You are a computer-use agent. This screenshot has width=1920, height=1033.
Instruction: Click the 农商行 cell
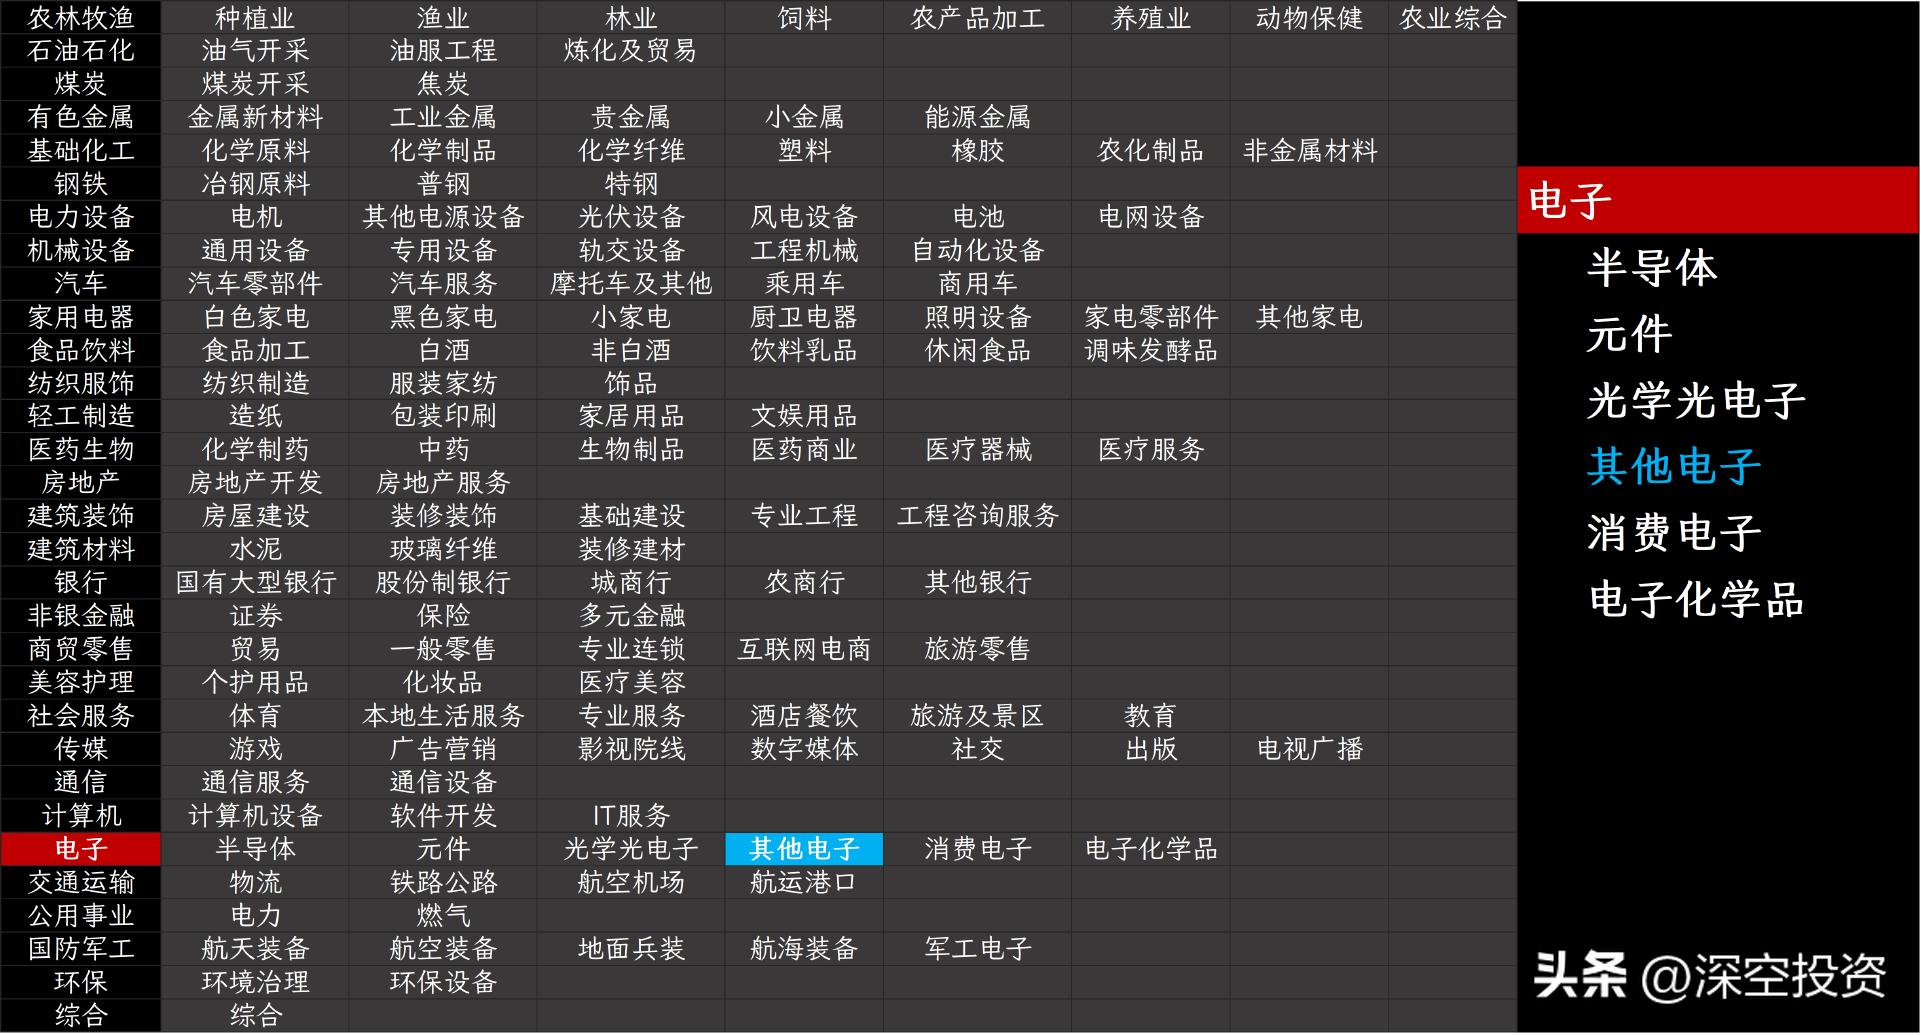point(804,582)
